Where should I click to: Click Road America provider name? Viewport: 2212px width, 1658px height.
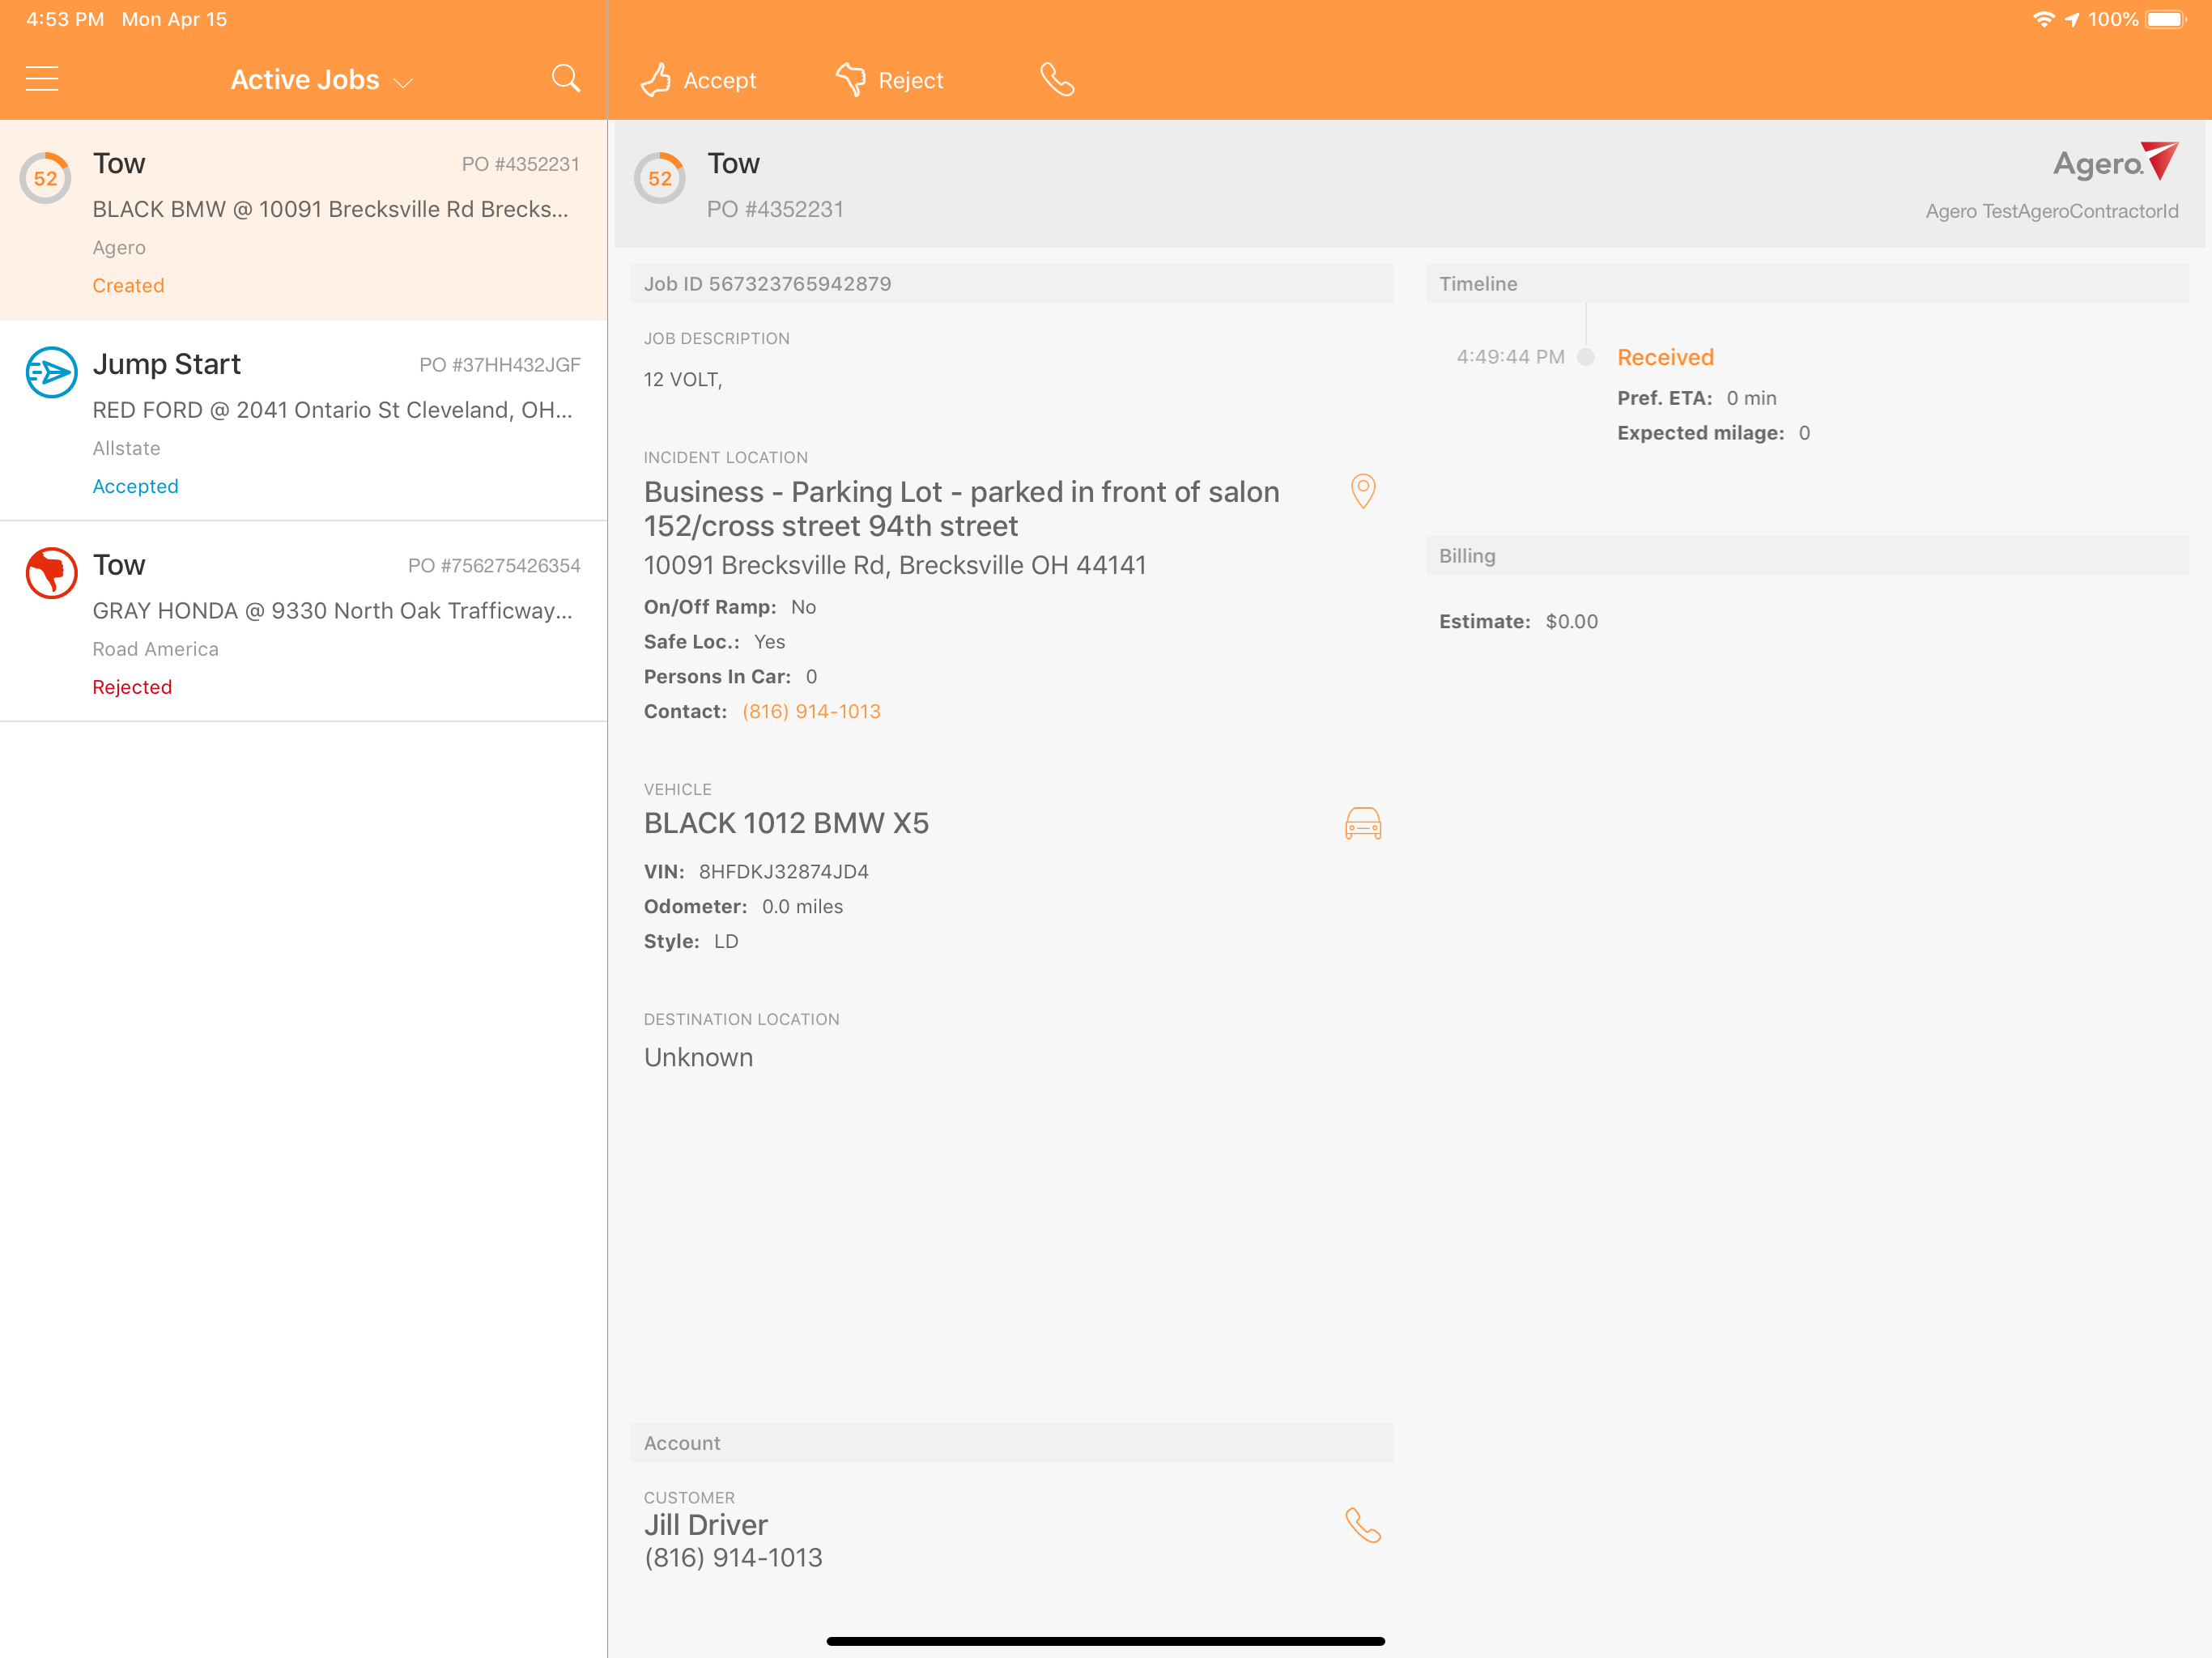click(155, 649)
